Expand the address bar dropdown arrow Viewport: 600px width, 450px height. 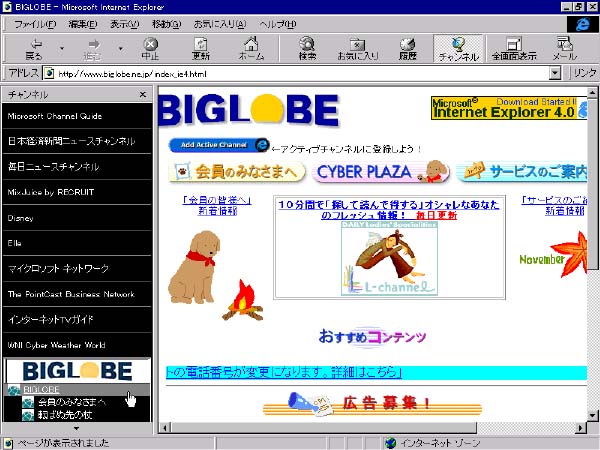point(554,73)
